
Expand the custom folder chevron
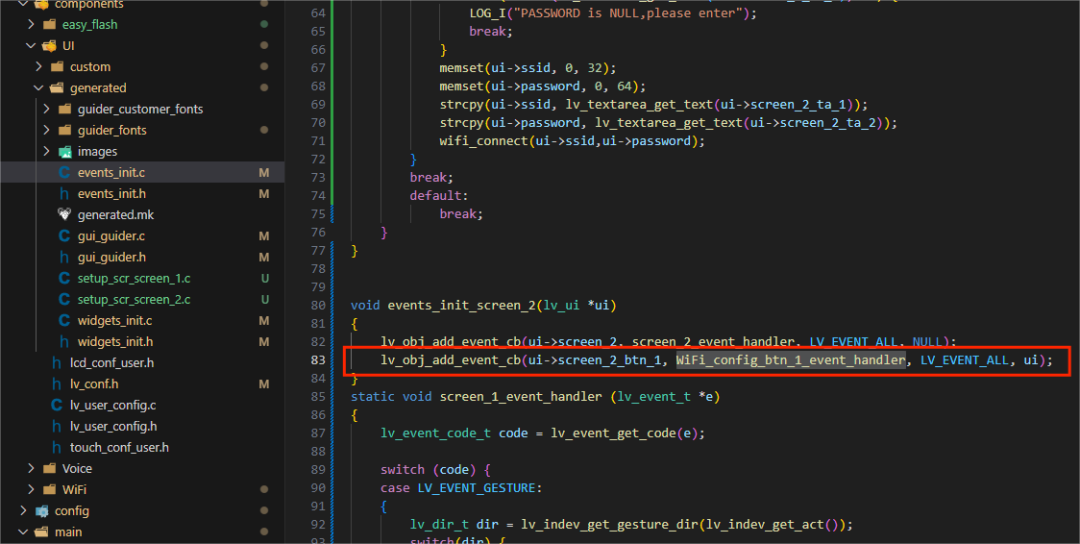click(x=39, y=67)
